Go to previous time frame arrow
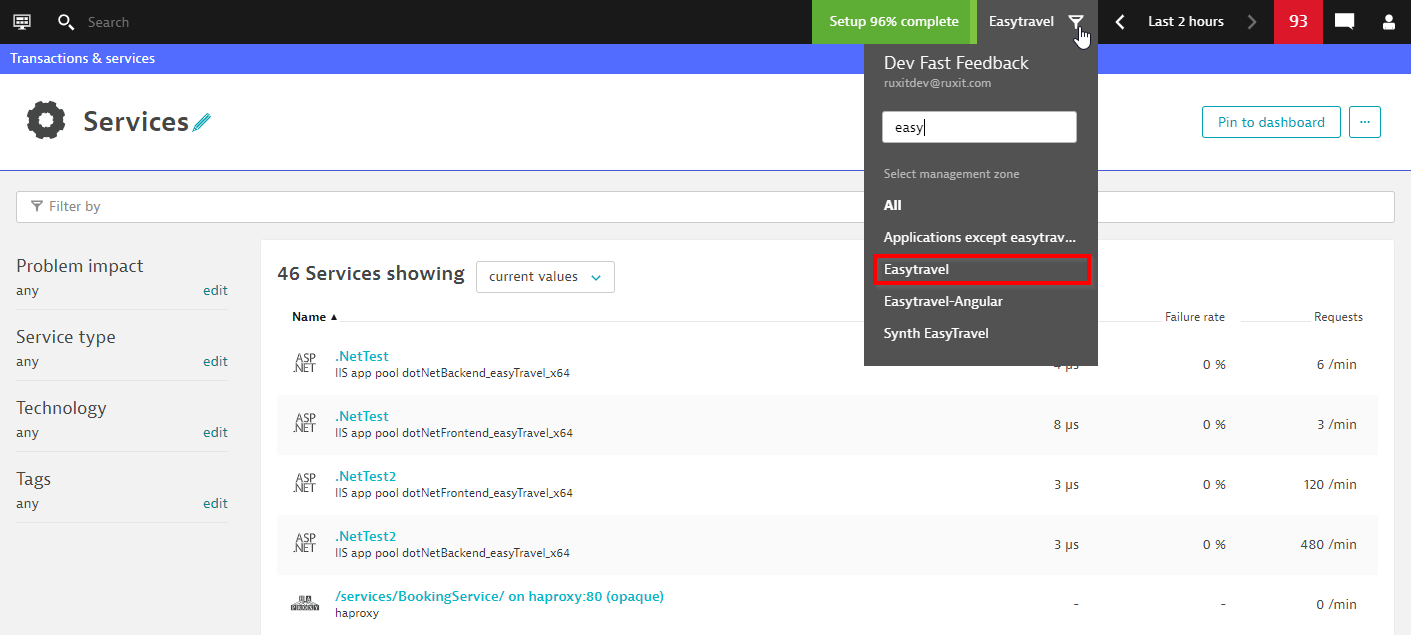1411x635 pixels. click(x=1120, y=22)
